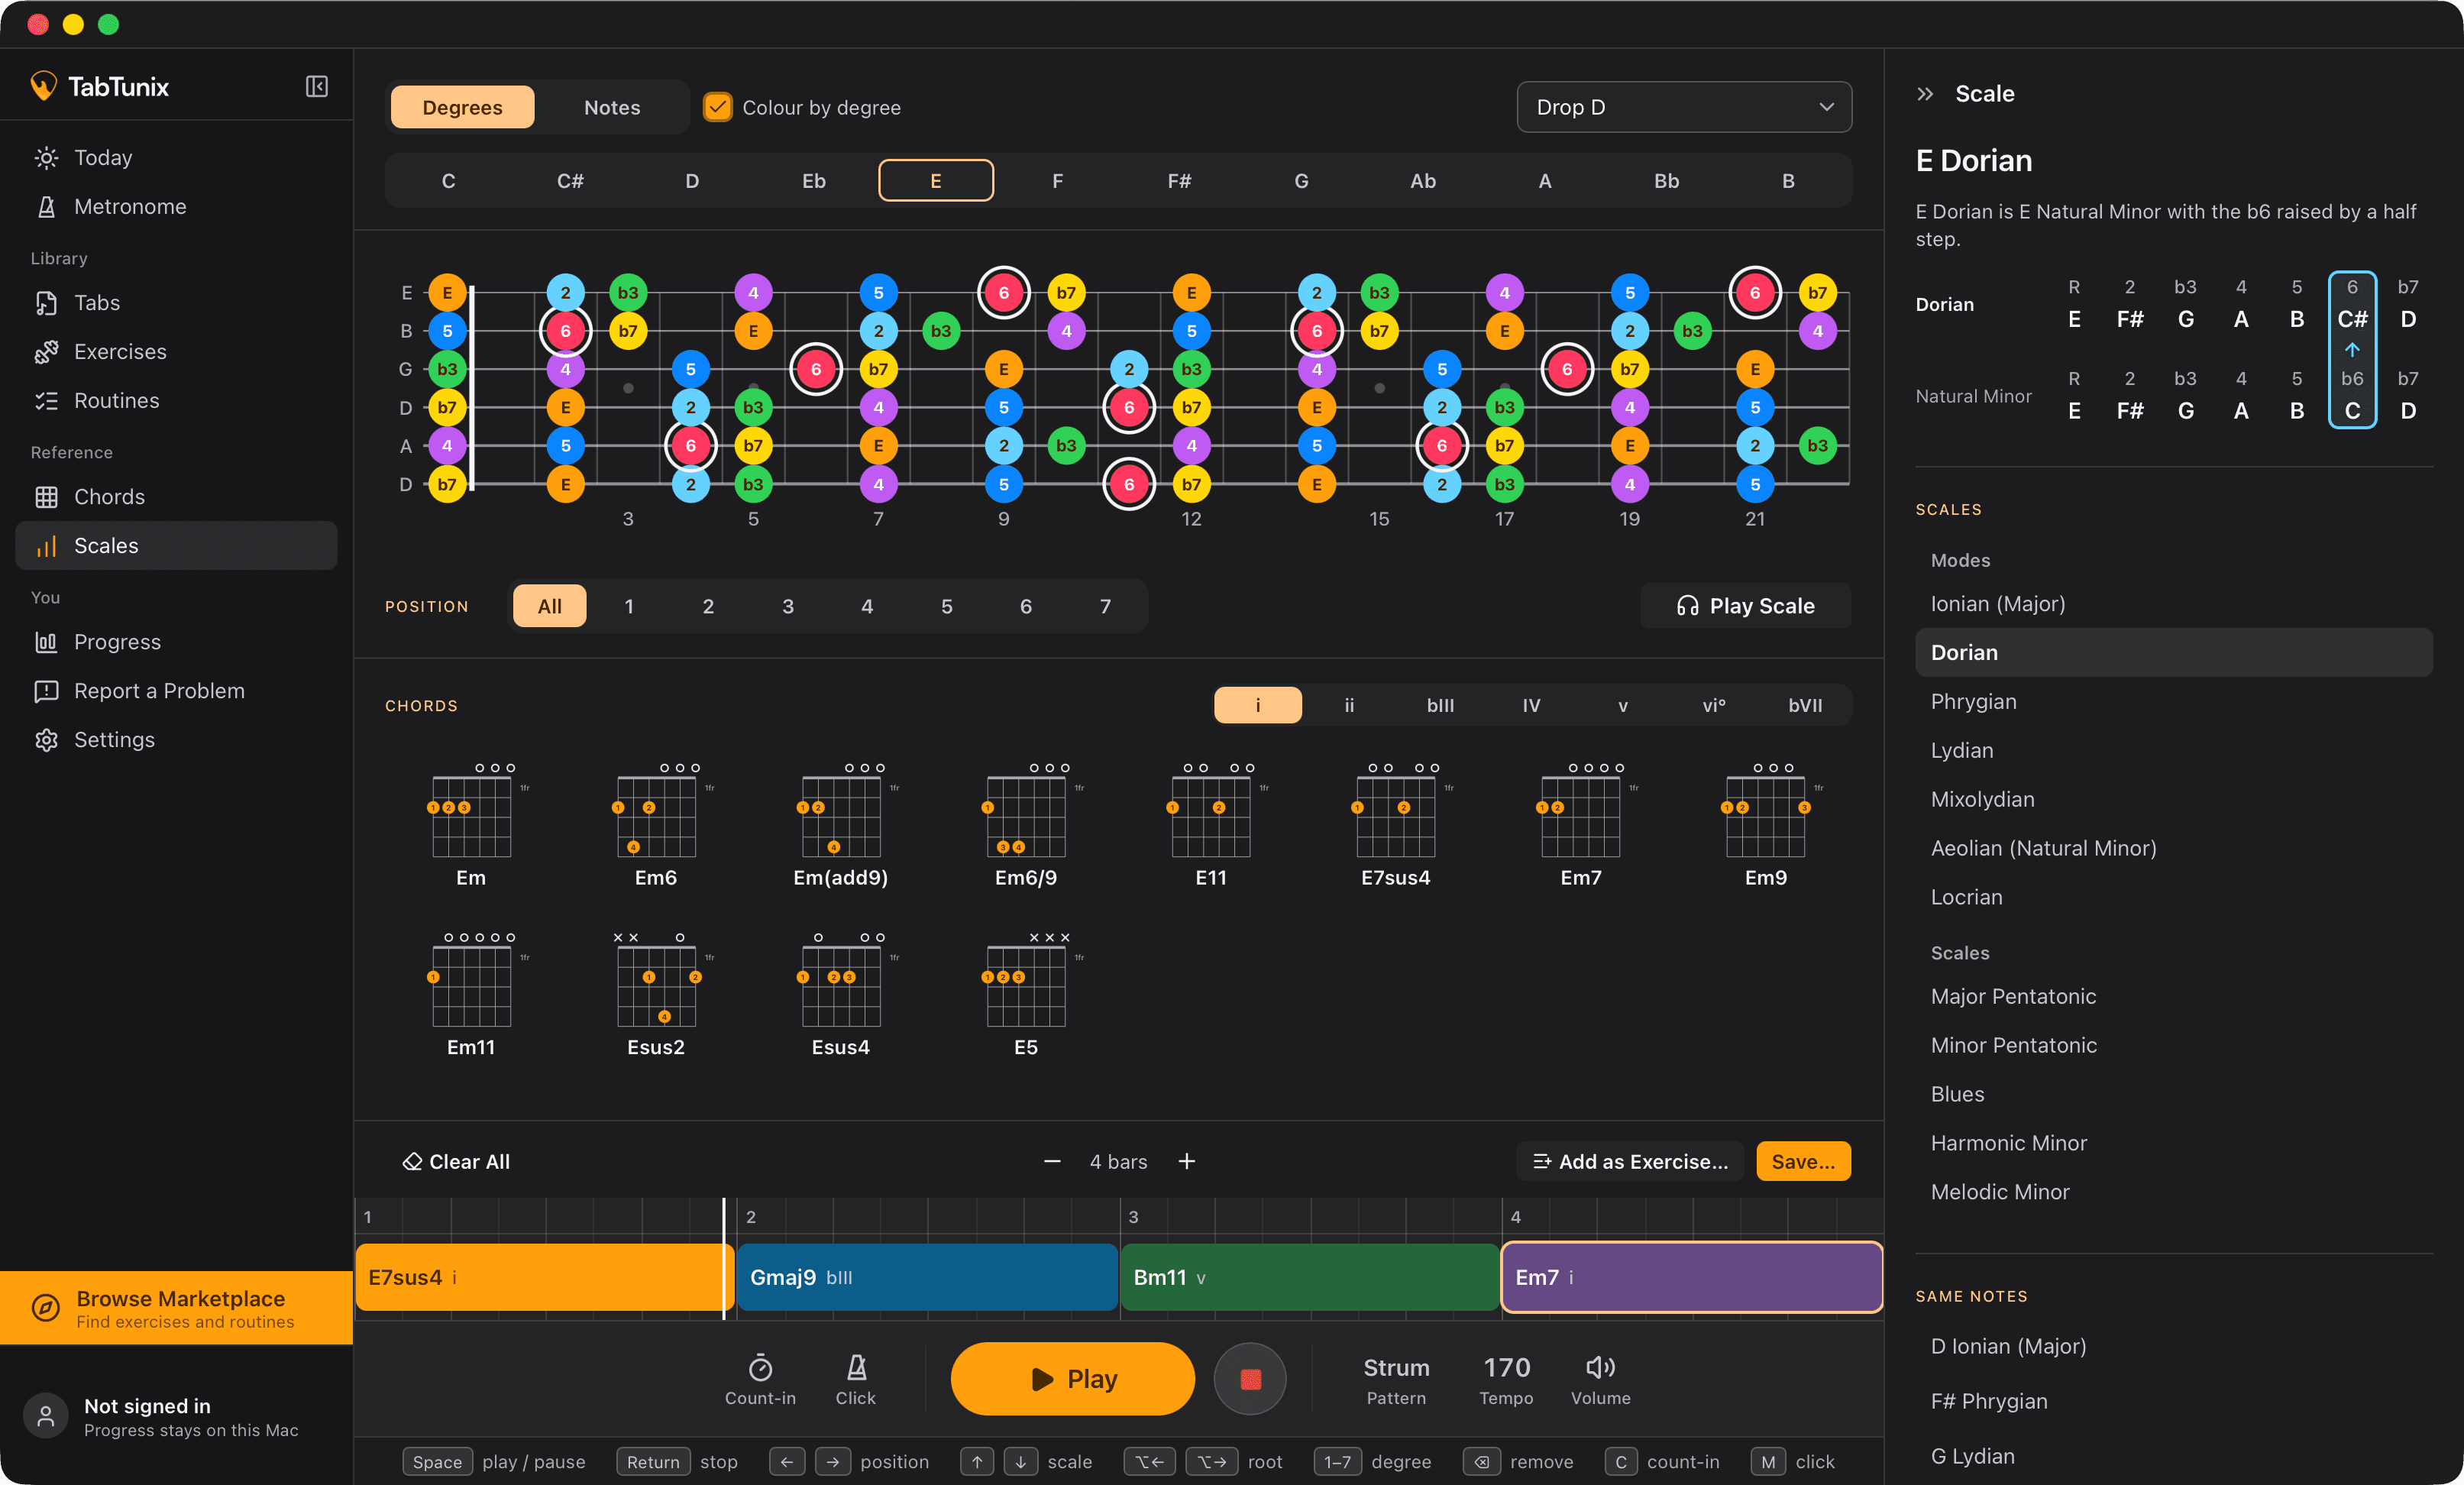Open the Volume speaker control
The height and width of the screenshot is (1485, 2464).
(1600, 1378)
